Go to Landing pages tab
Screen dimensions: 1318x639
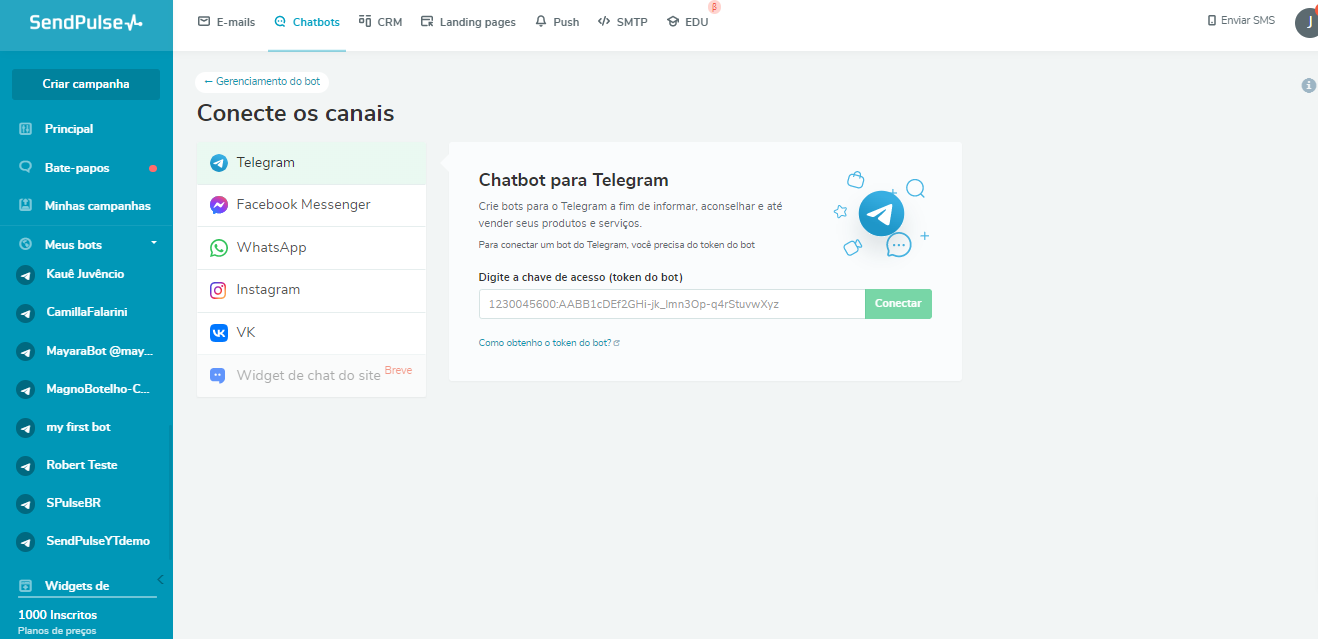pos(468,22)
